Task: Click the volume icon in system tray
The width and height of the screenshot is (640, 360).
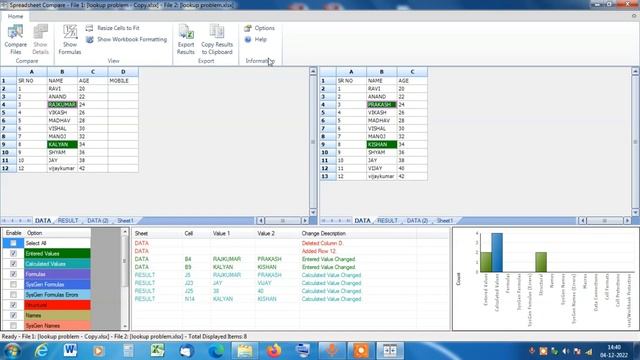Action: coord(565,351)
